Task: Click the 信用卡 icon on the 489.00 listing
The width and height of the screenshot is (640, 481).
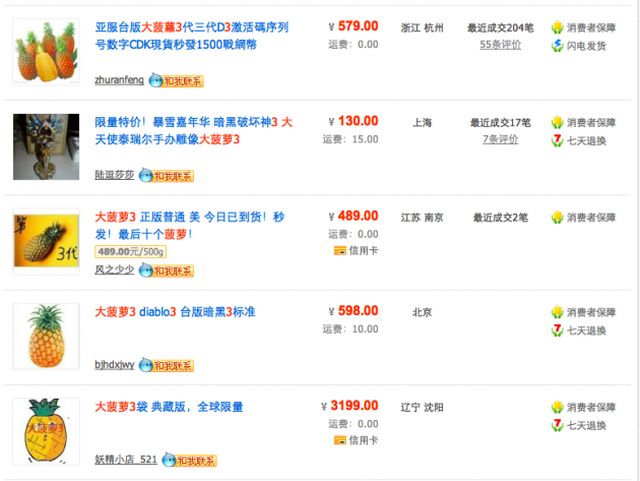Action: click(340, 251)
